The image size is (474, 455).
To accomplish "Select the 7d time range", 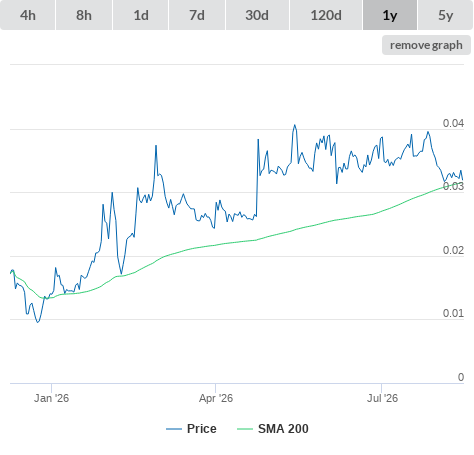I will (x=197, y=15).
